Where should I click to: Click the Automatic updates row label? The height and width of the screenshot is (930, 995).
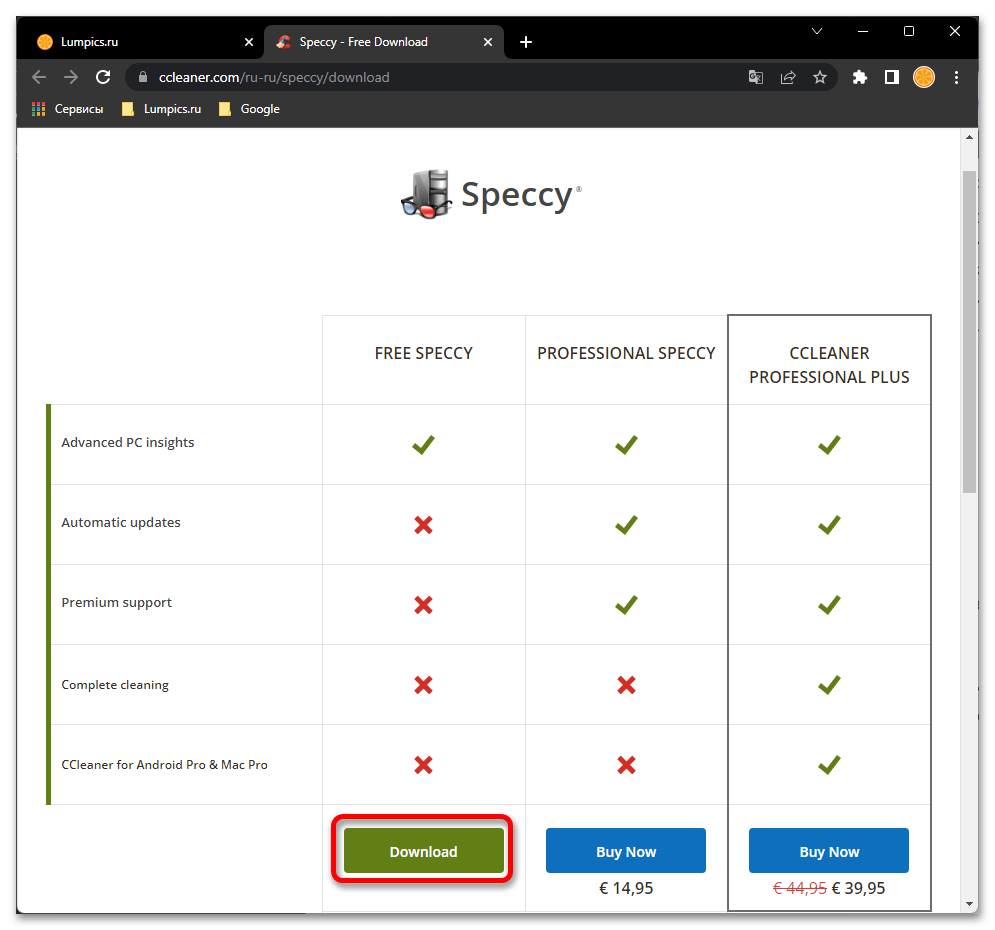pyautogui.click(x=121, y=522)
